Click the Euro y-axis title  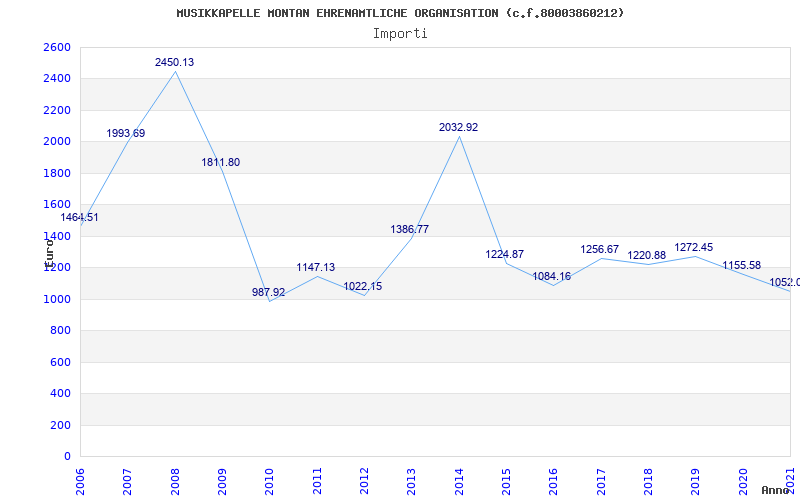click(49, 253)
